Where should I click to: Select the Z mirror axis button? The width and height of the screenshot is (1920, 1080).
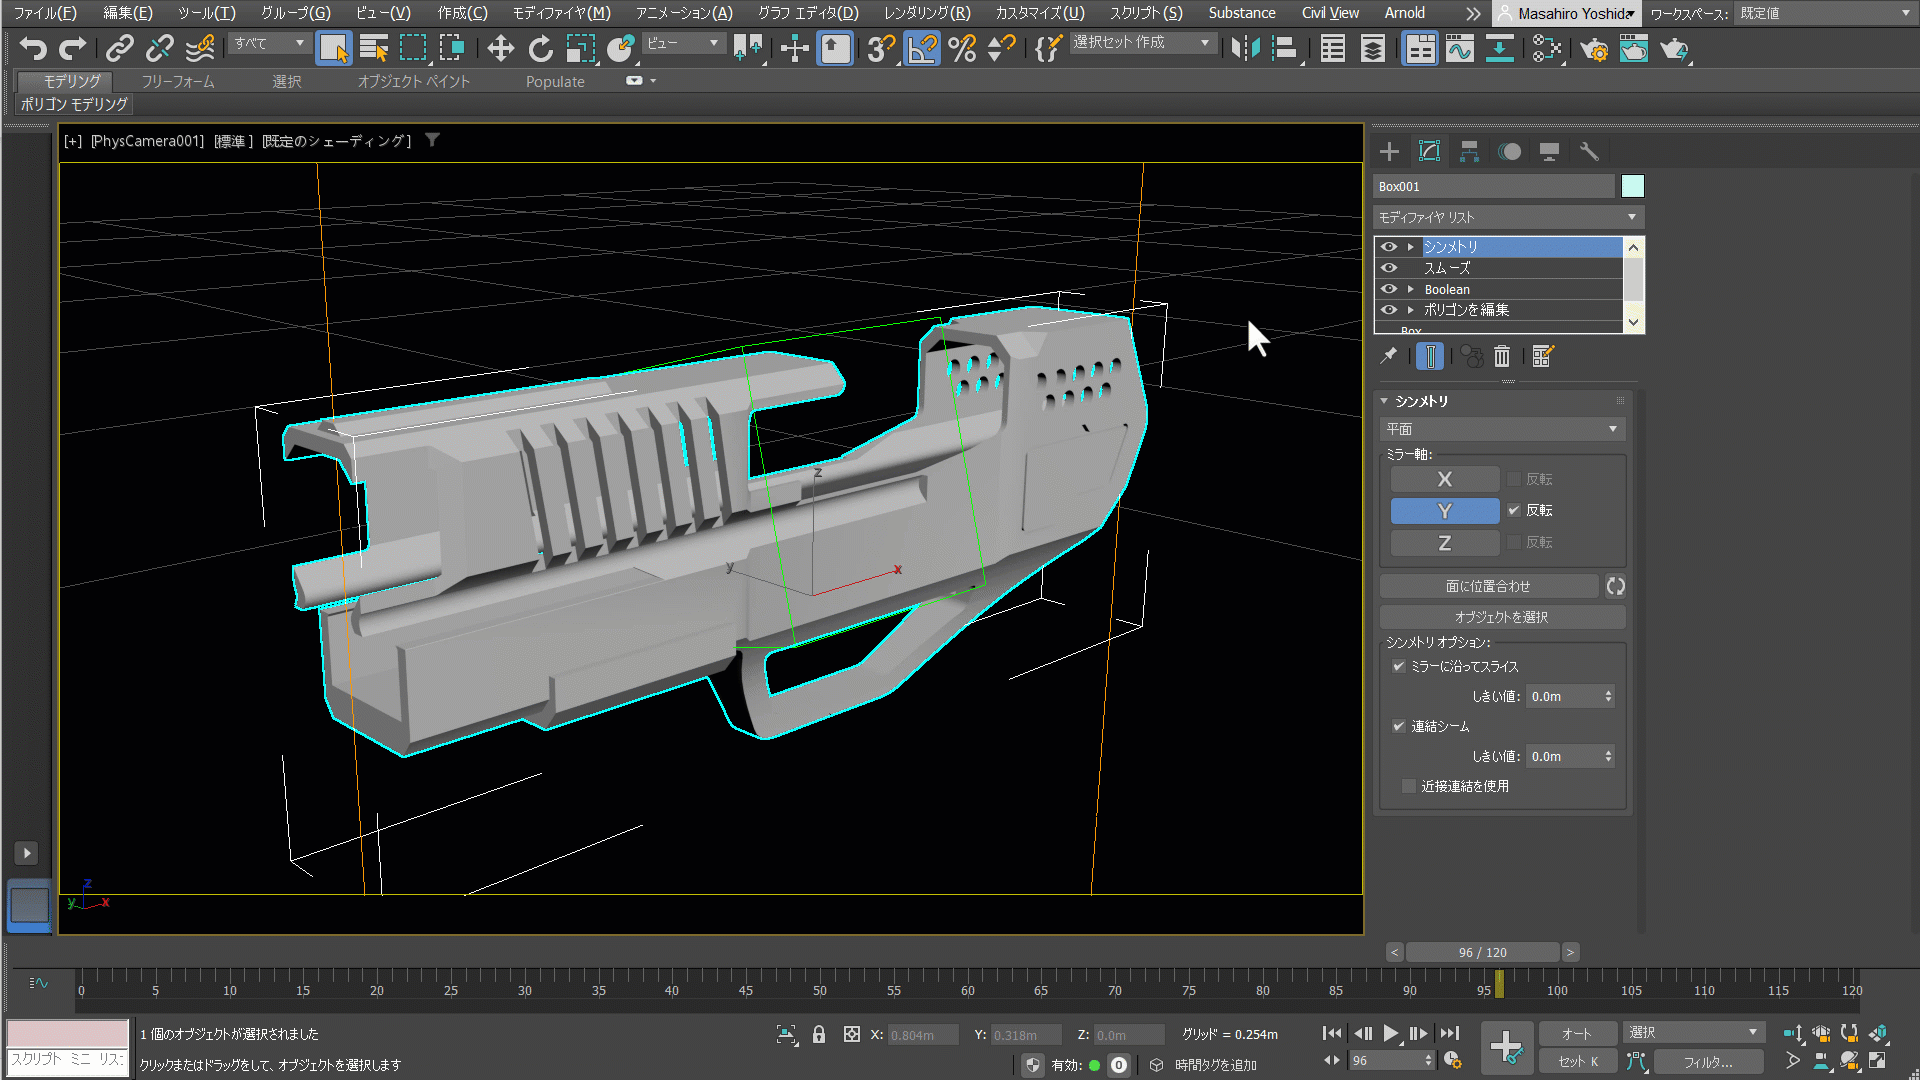(x=1445, y=543)
